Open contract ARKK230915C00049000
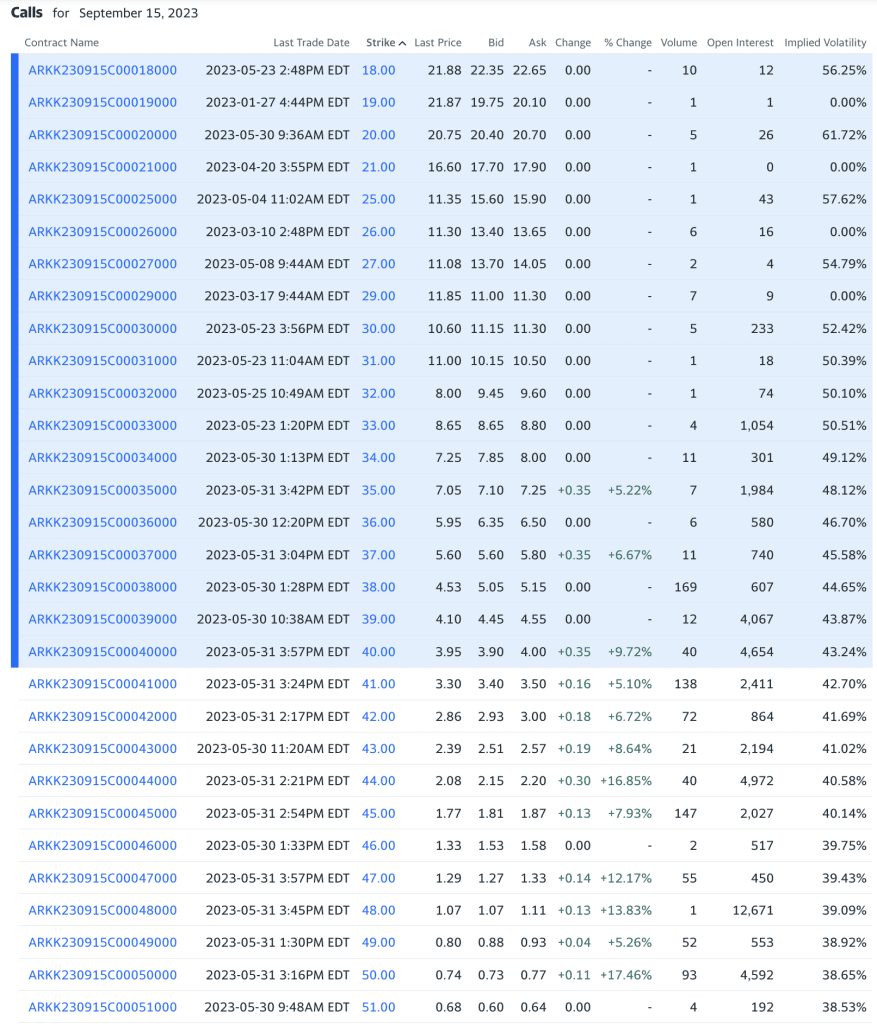This screenshot has height=1024, width=877. tap(103, 942)
